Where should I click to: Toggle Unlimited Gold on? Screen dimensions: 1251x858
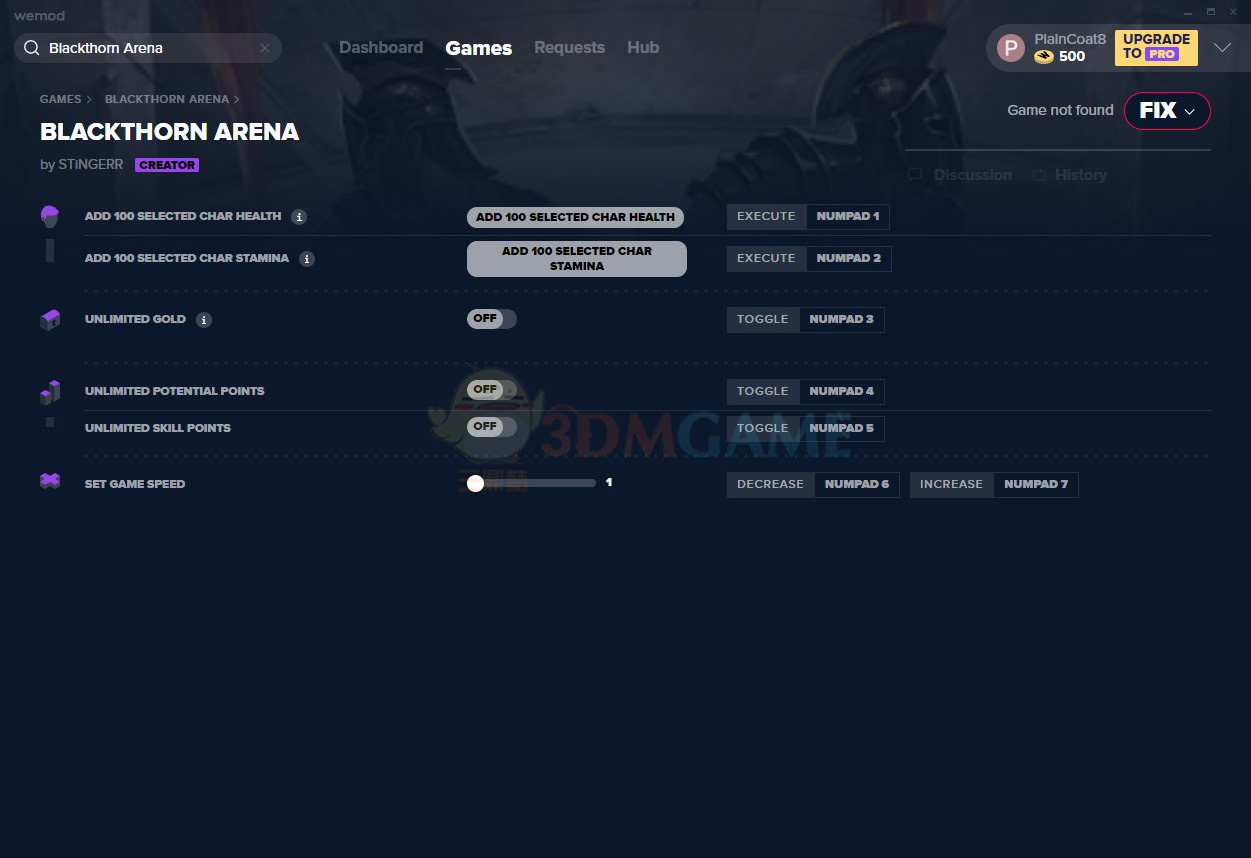[x=492, y=319]
